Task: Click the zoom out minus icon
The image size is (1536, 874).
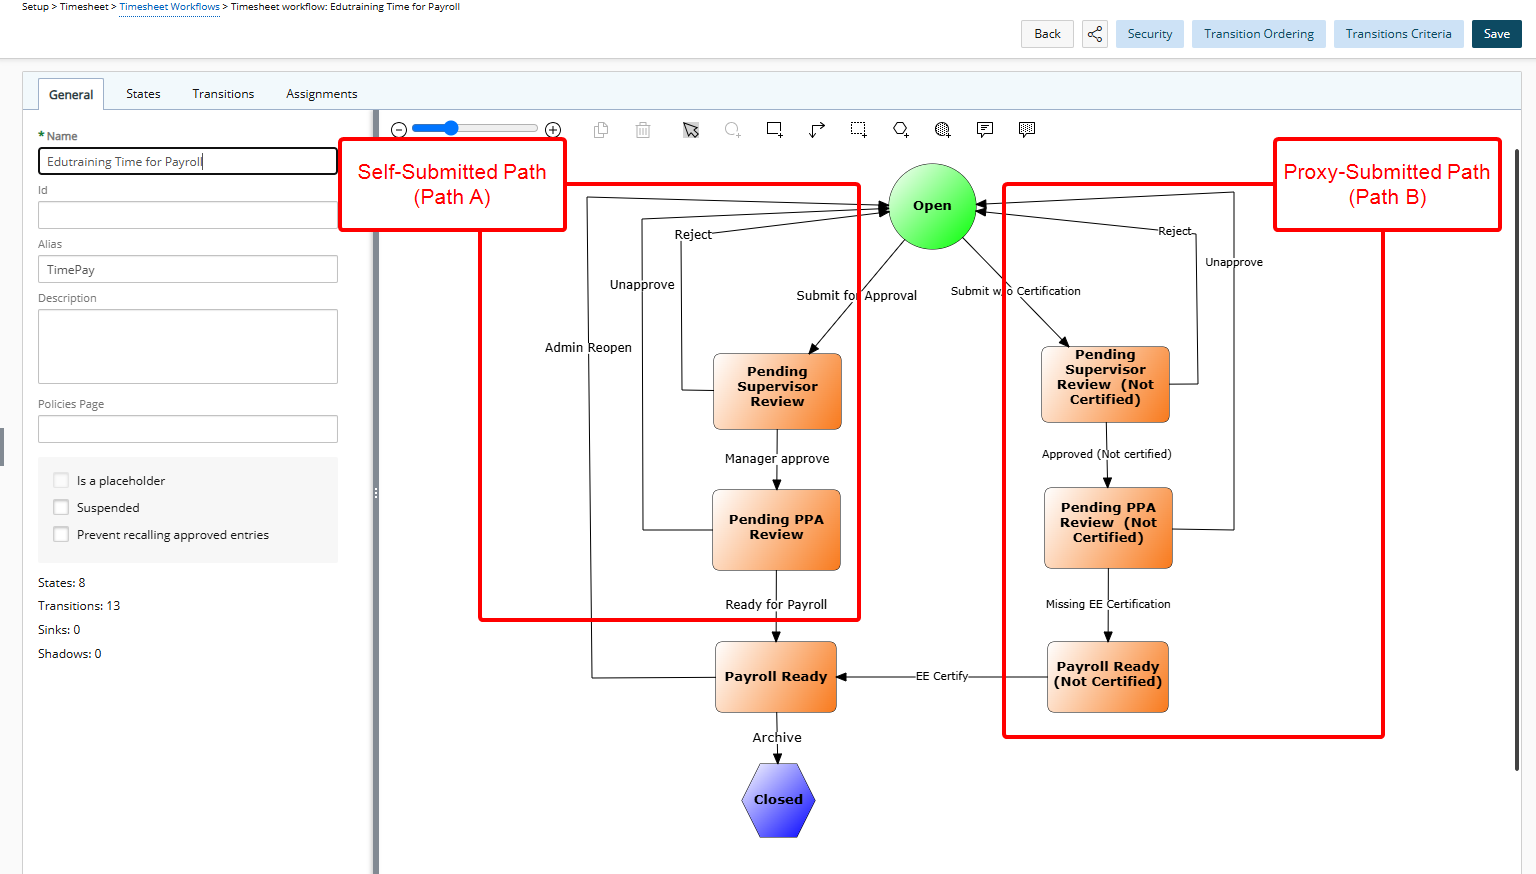Action: pos(399,129)
